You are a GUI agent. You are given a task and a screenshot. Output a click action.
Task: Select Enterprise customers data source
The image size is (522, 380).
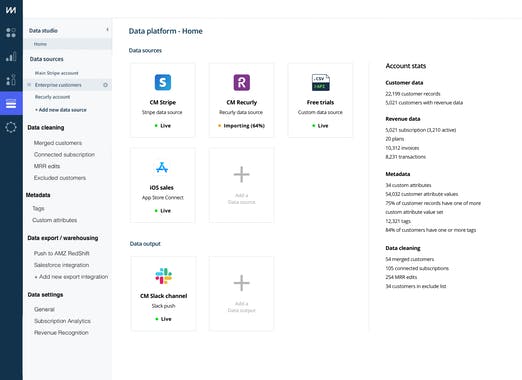58,85
